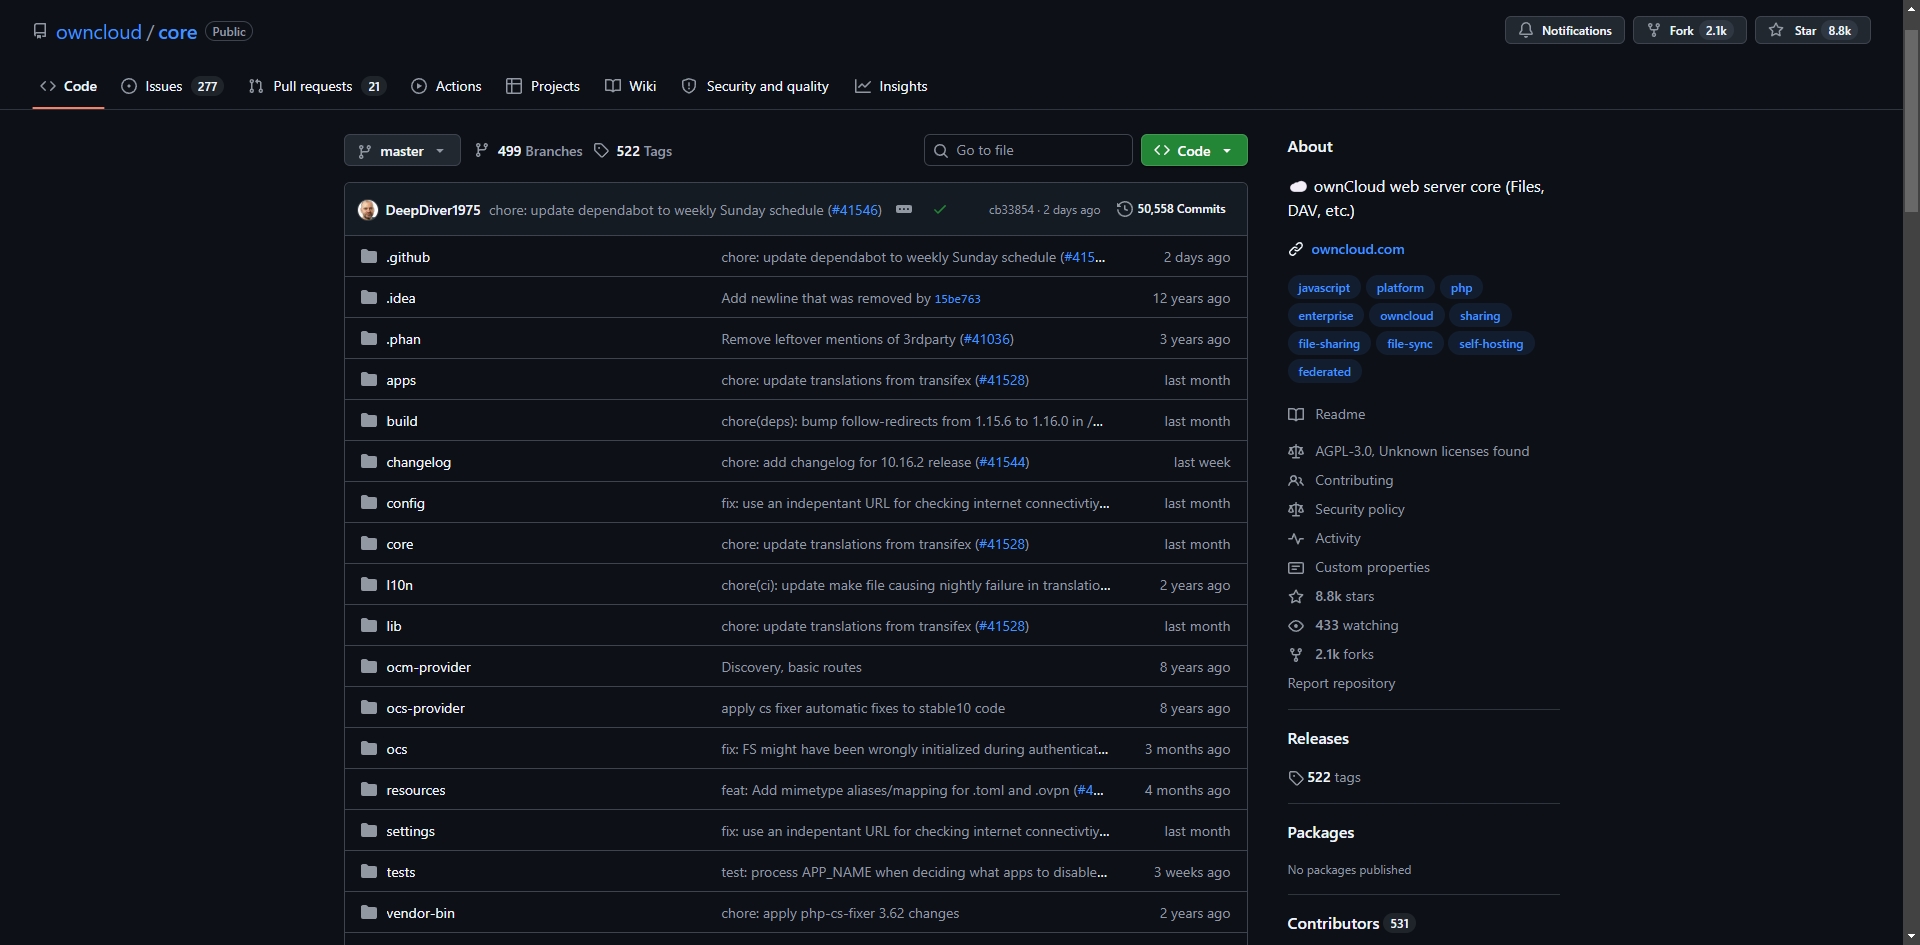Screen dimensions: 1920x945
Task: Open pull request #41546 link in header
Action: tap(854, 210)
